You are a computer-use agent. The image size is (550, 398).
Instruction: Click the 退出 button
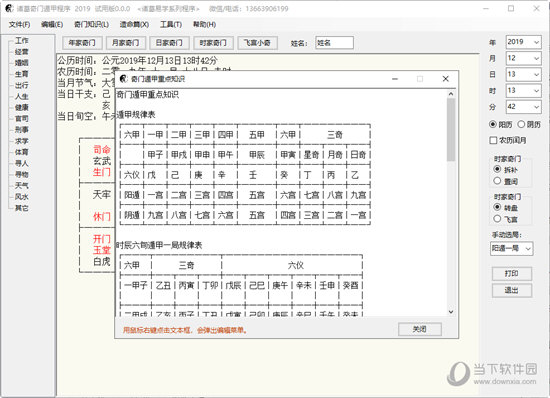(x=511, y=290)
